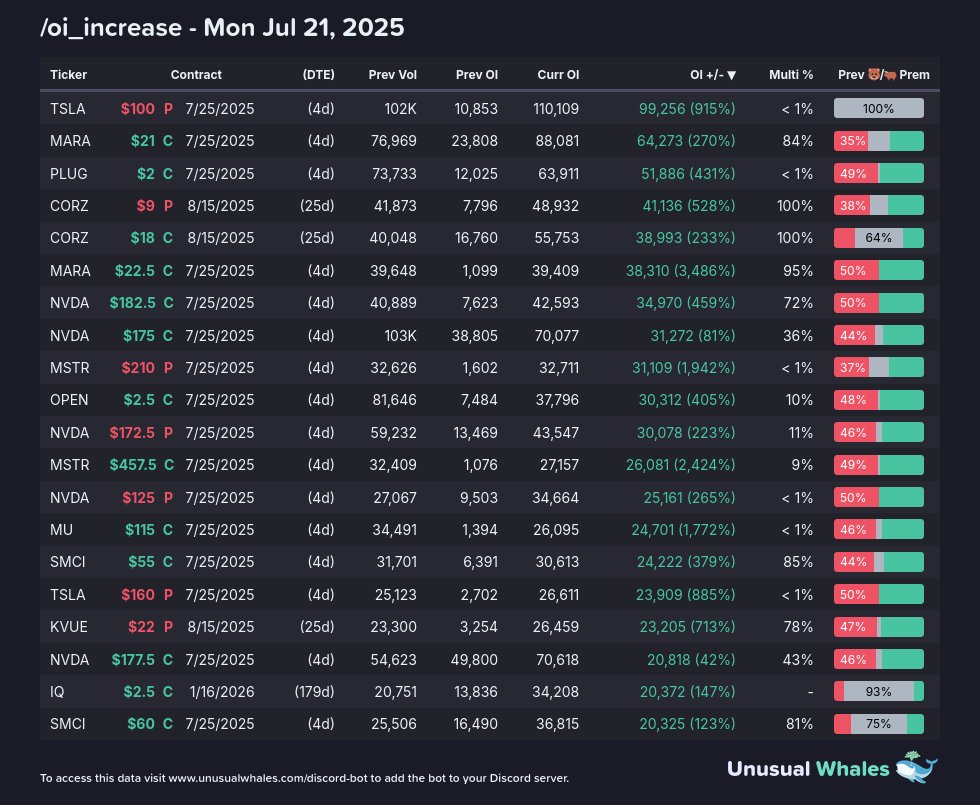Click the SMCI $60 C premium bar showing 75%
This screenshot has width=980, height=805.
[879, 724]
